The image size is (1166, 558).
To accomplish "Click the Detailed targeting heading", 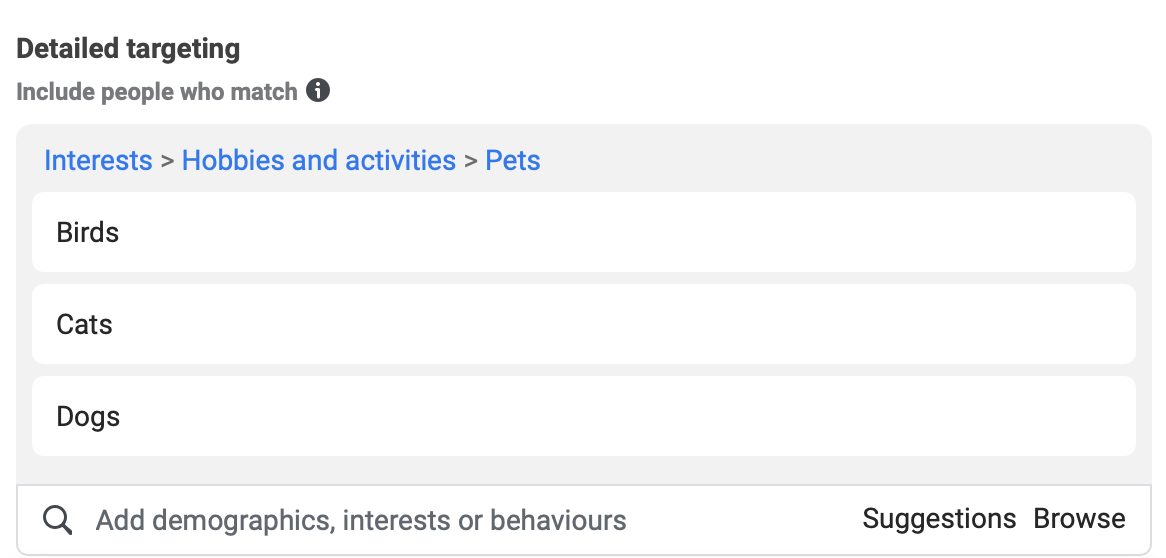I will click(x=128, y=48).
